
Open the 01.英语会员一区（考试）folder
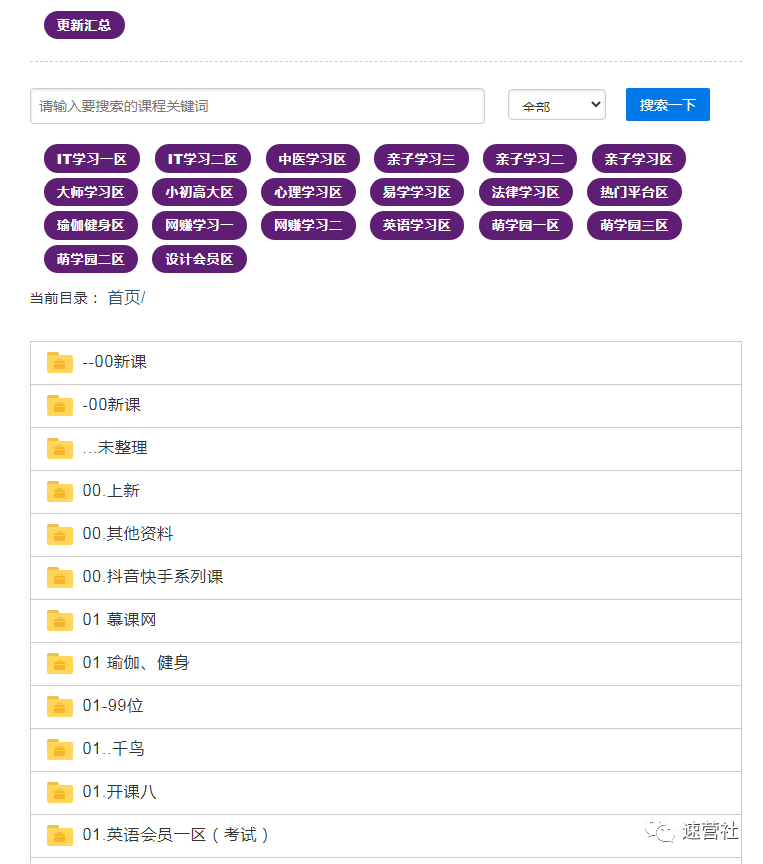pyautogui.click(x=176, y=835)
